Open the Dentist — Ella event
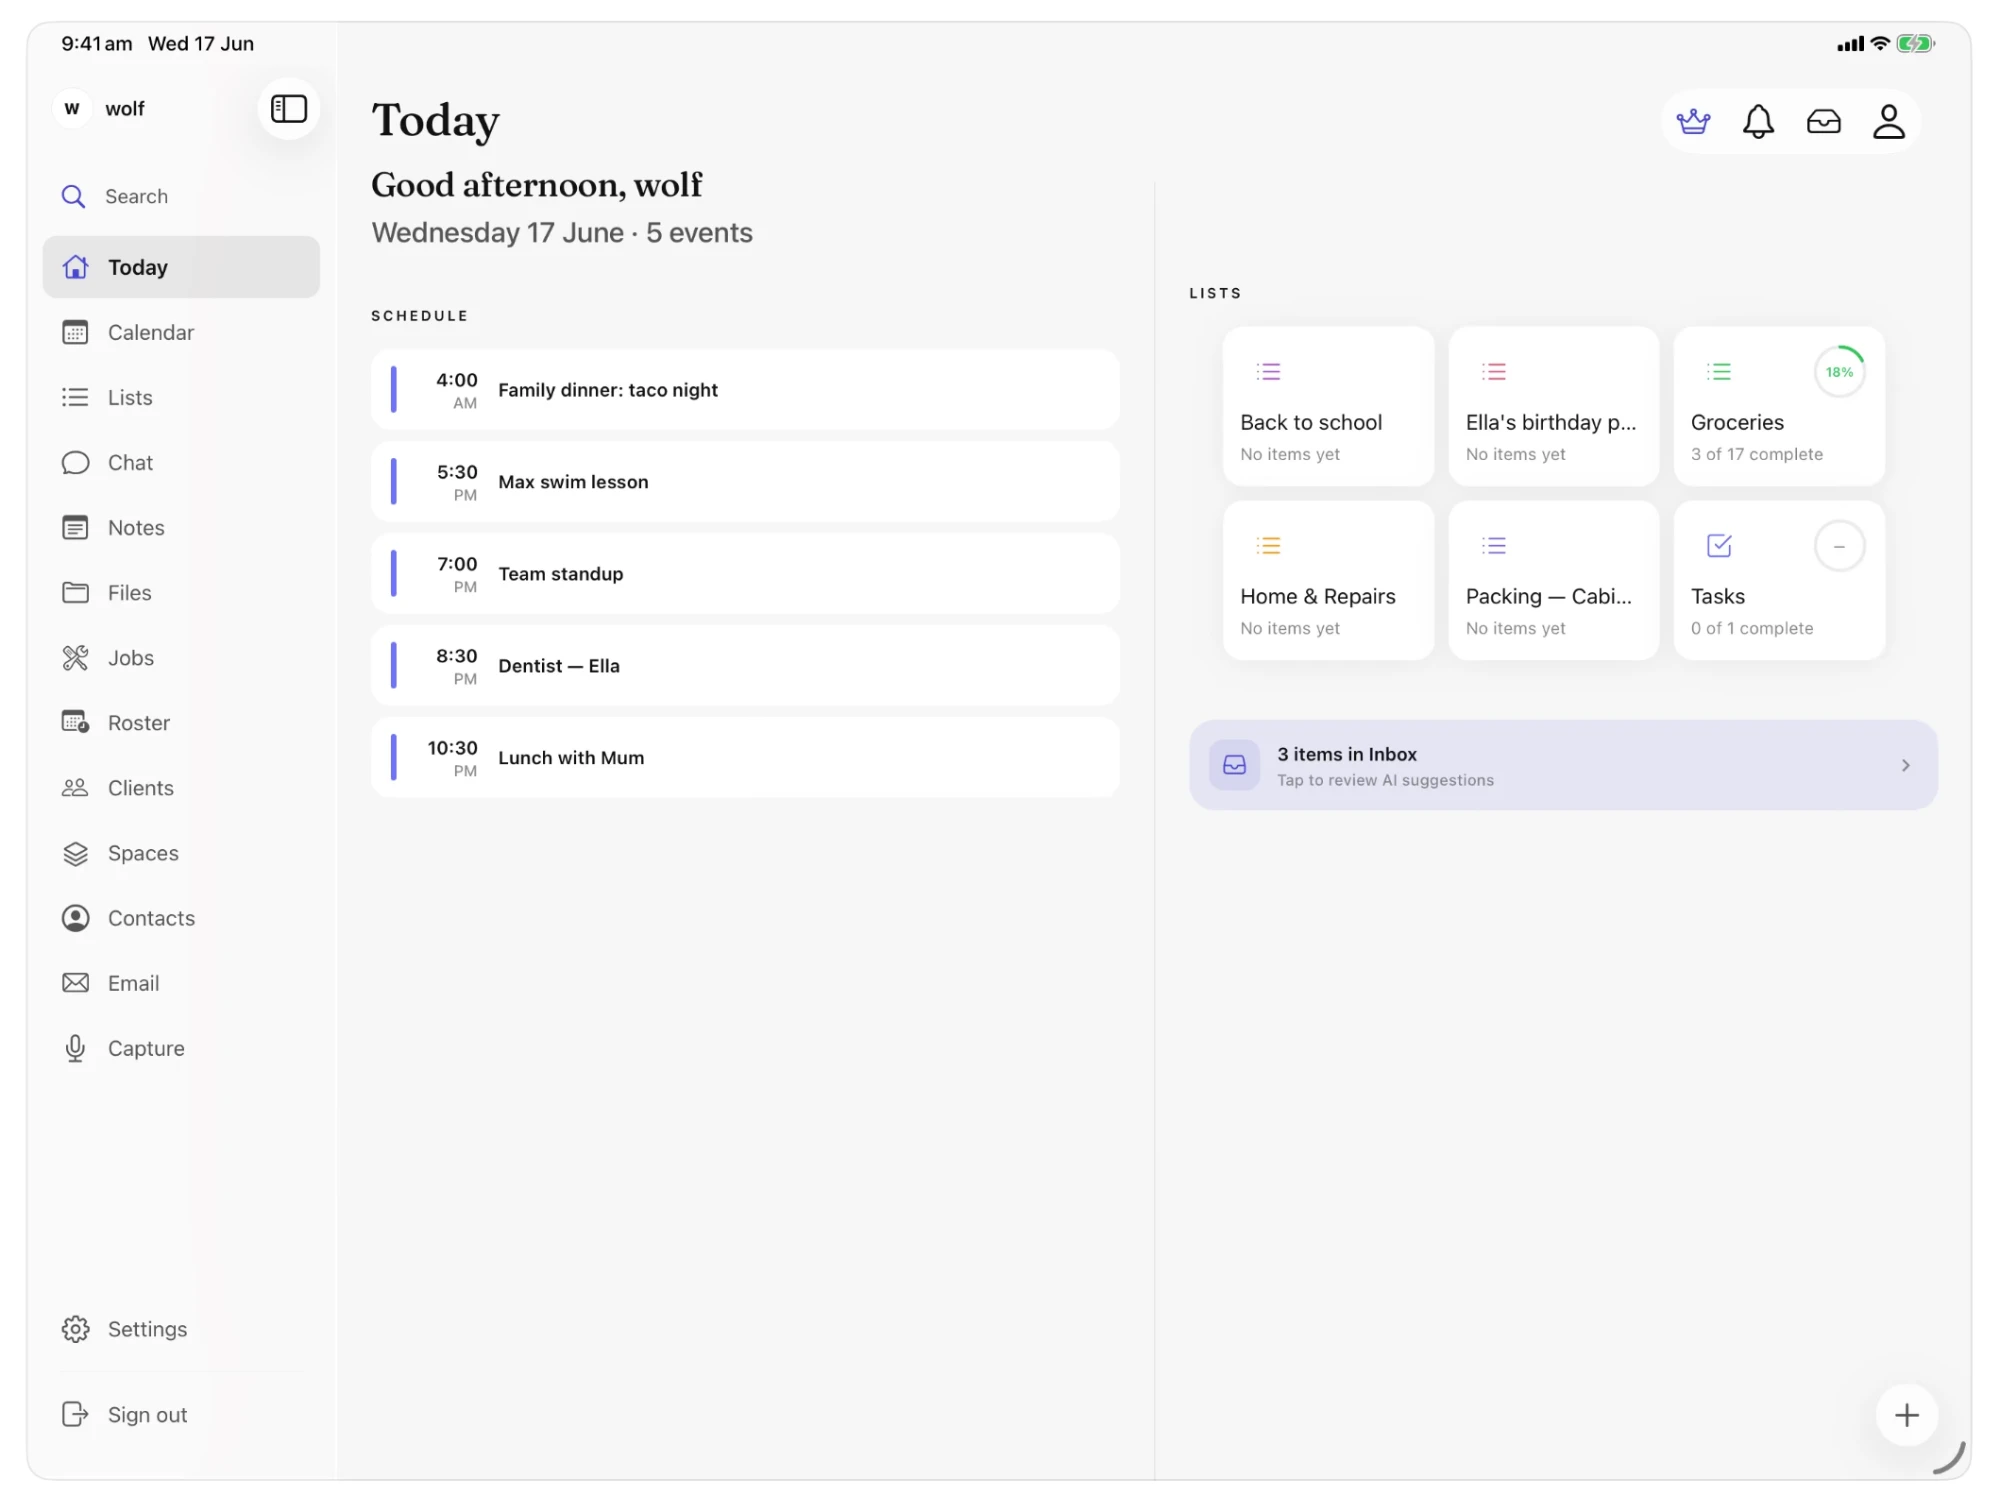Screen dimensions: 2000x1496 tap(745, 666)
